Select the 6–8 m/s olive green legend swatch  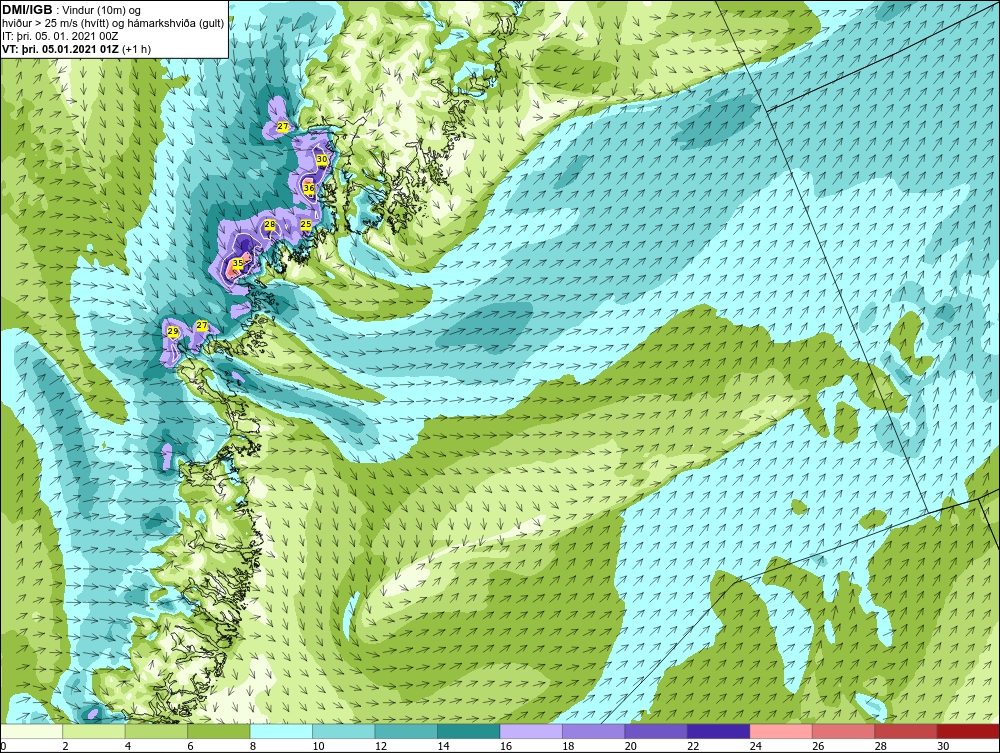click(219, 731)
